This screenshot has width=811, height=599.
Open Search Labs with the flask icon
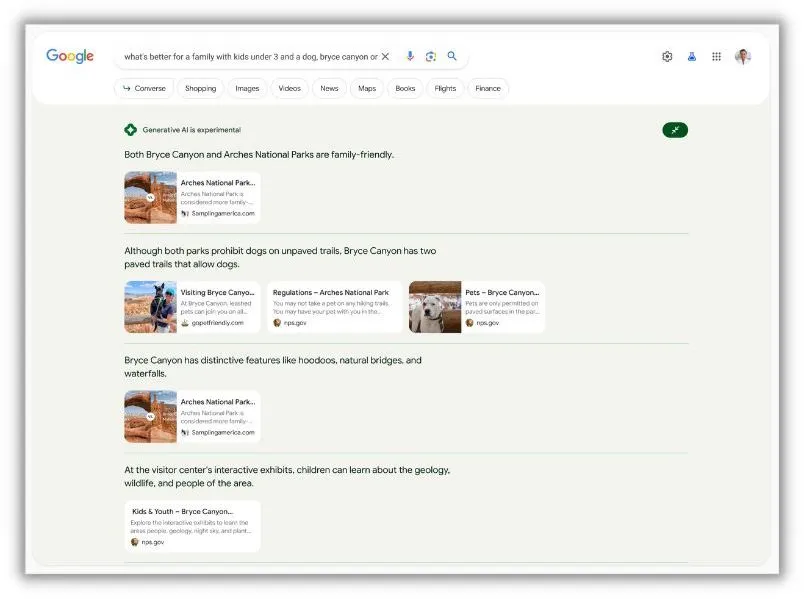point(692,56)
